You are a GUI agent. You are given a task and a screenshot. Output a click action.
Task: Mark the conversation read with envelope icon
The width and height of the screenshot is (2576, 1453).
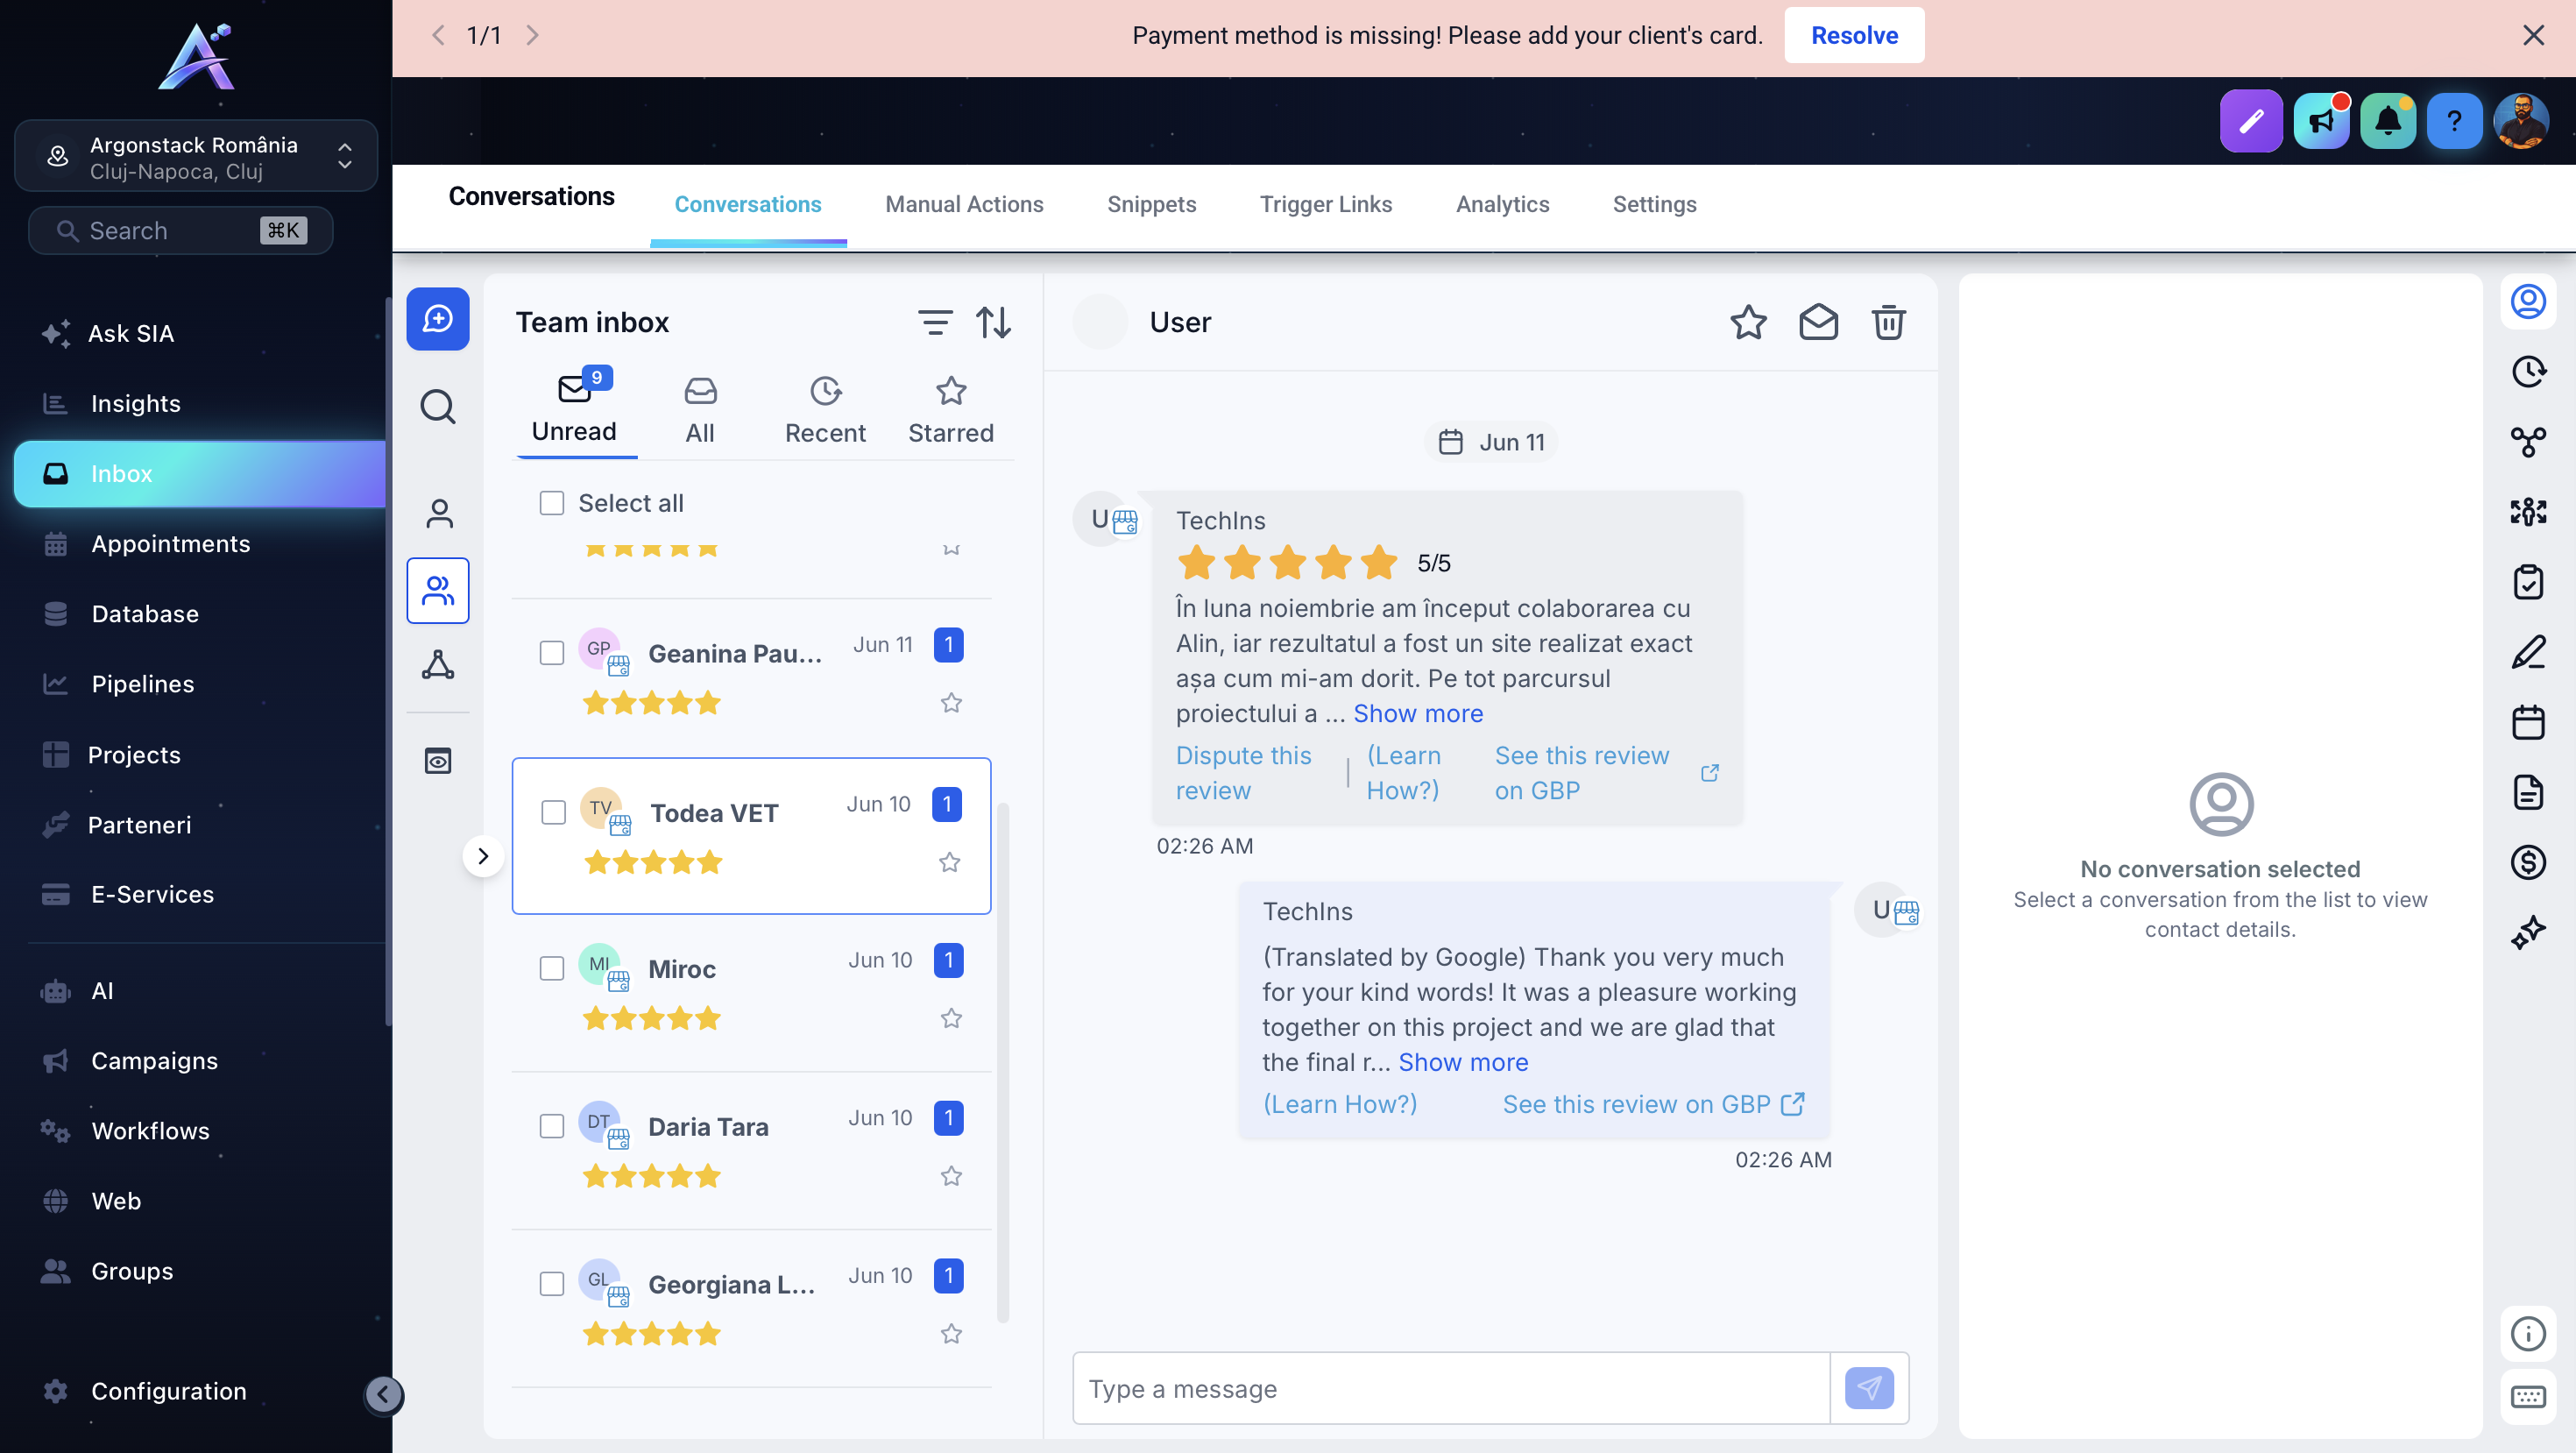point(1818,322)
